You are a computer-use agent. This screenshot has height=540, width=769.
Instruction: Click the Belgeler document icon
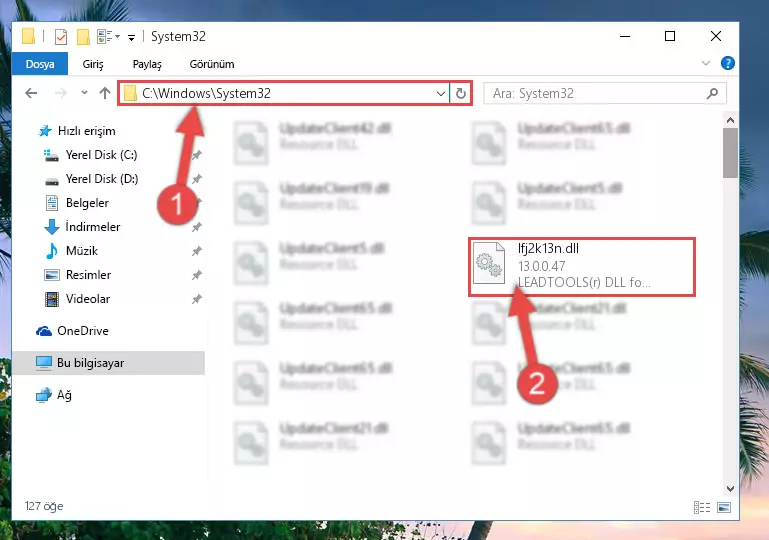tap(51, 203)
